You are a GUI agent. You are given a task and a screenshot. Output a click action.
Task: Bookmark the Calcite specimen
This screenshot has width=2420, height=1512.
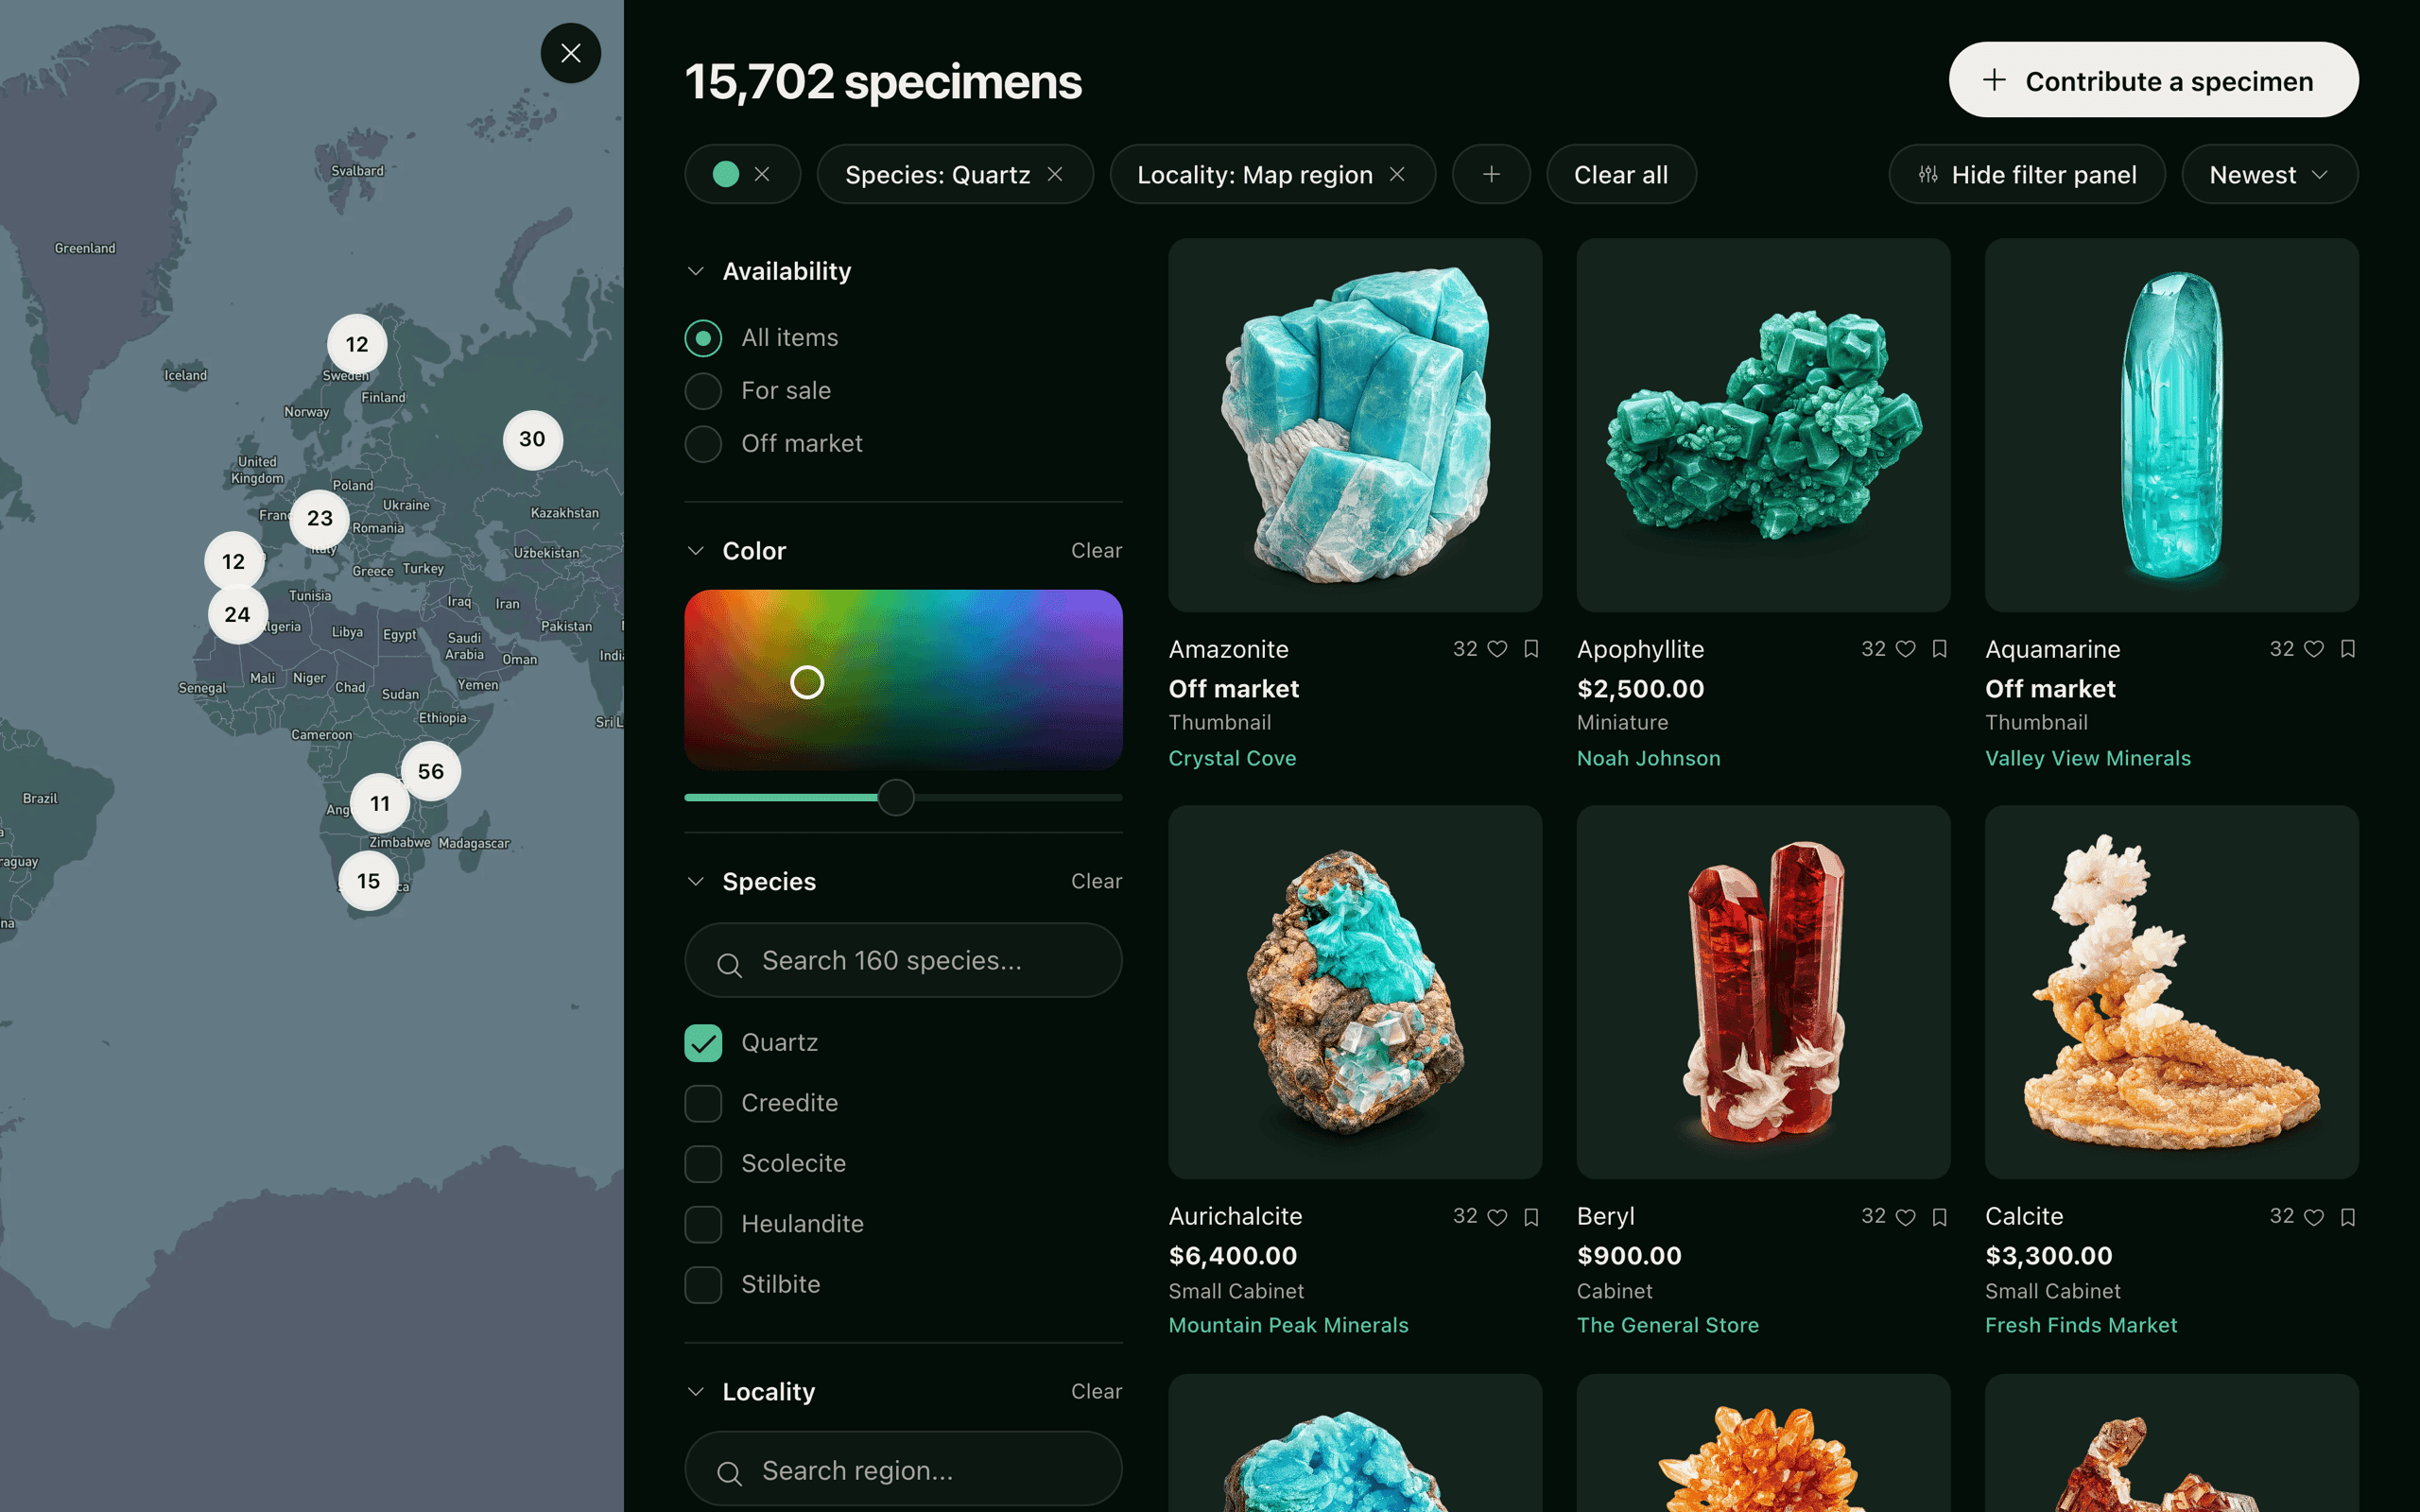(2348, 1217)
